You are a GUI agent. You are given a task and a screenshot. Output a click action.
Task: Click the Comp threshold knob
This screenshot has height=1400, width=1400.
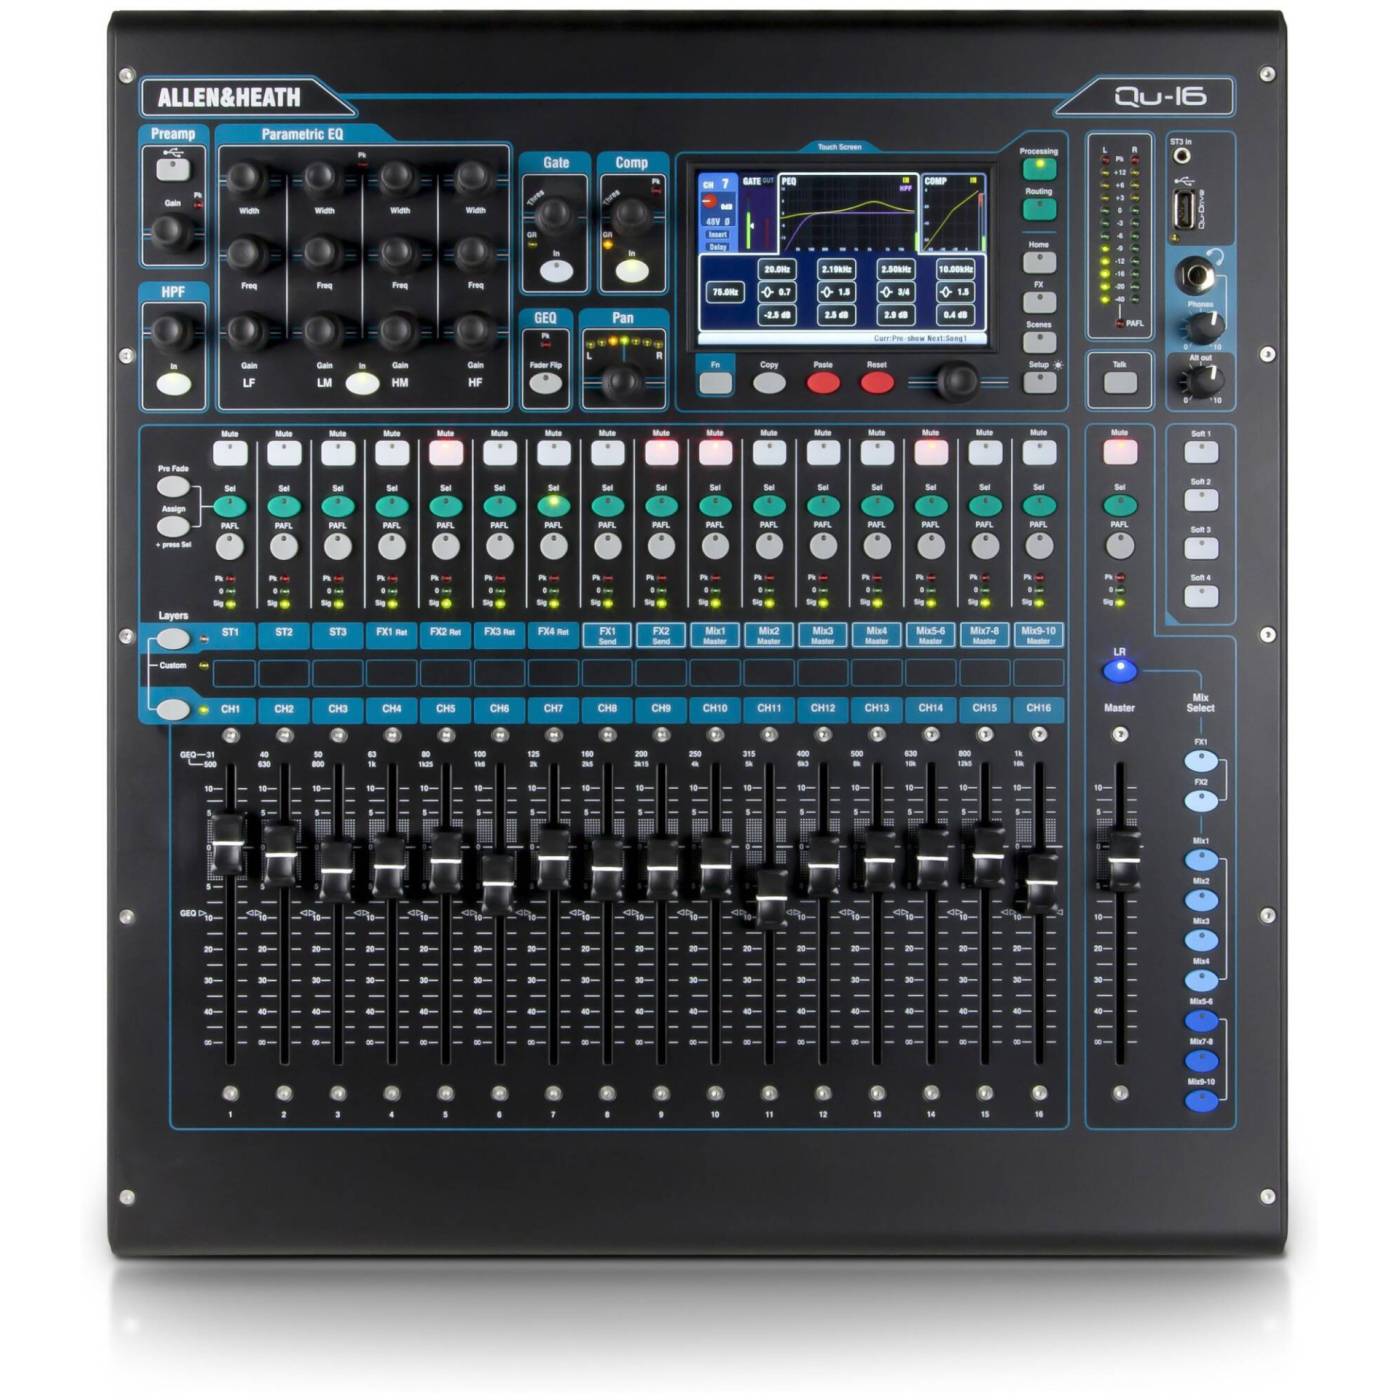[631, 214]
